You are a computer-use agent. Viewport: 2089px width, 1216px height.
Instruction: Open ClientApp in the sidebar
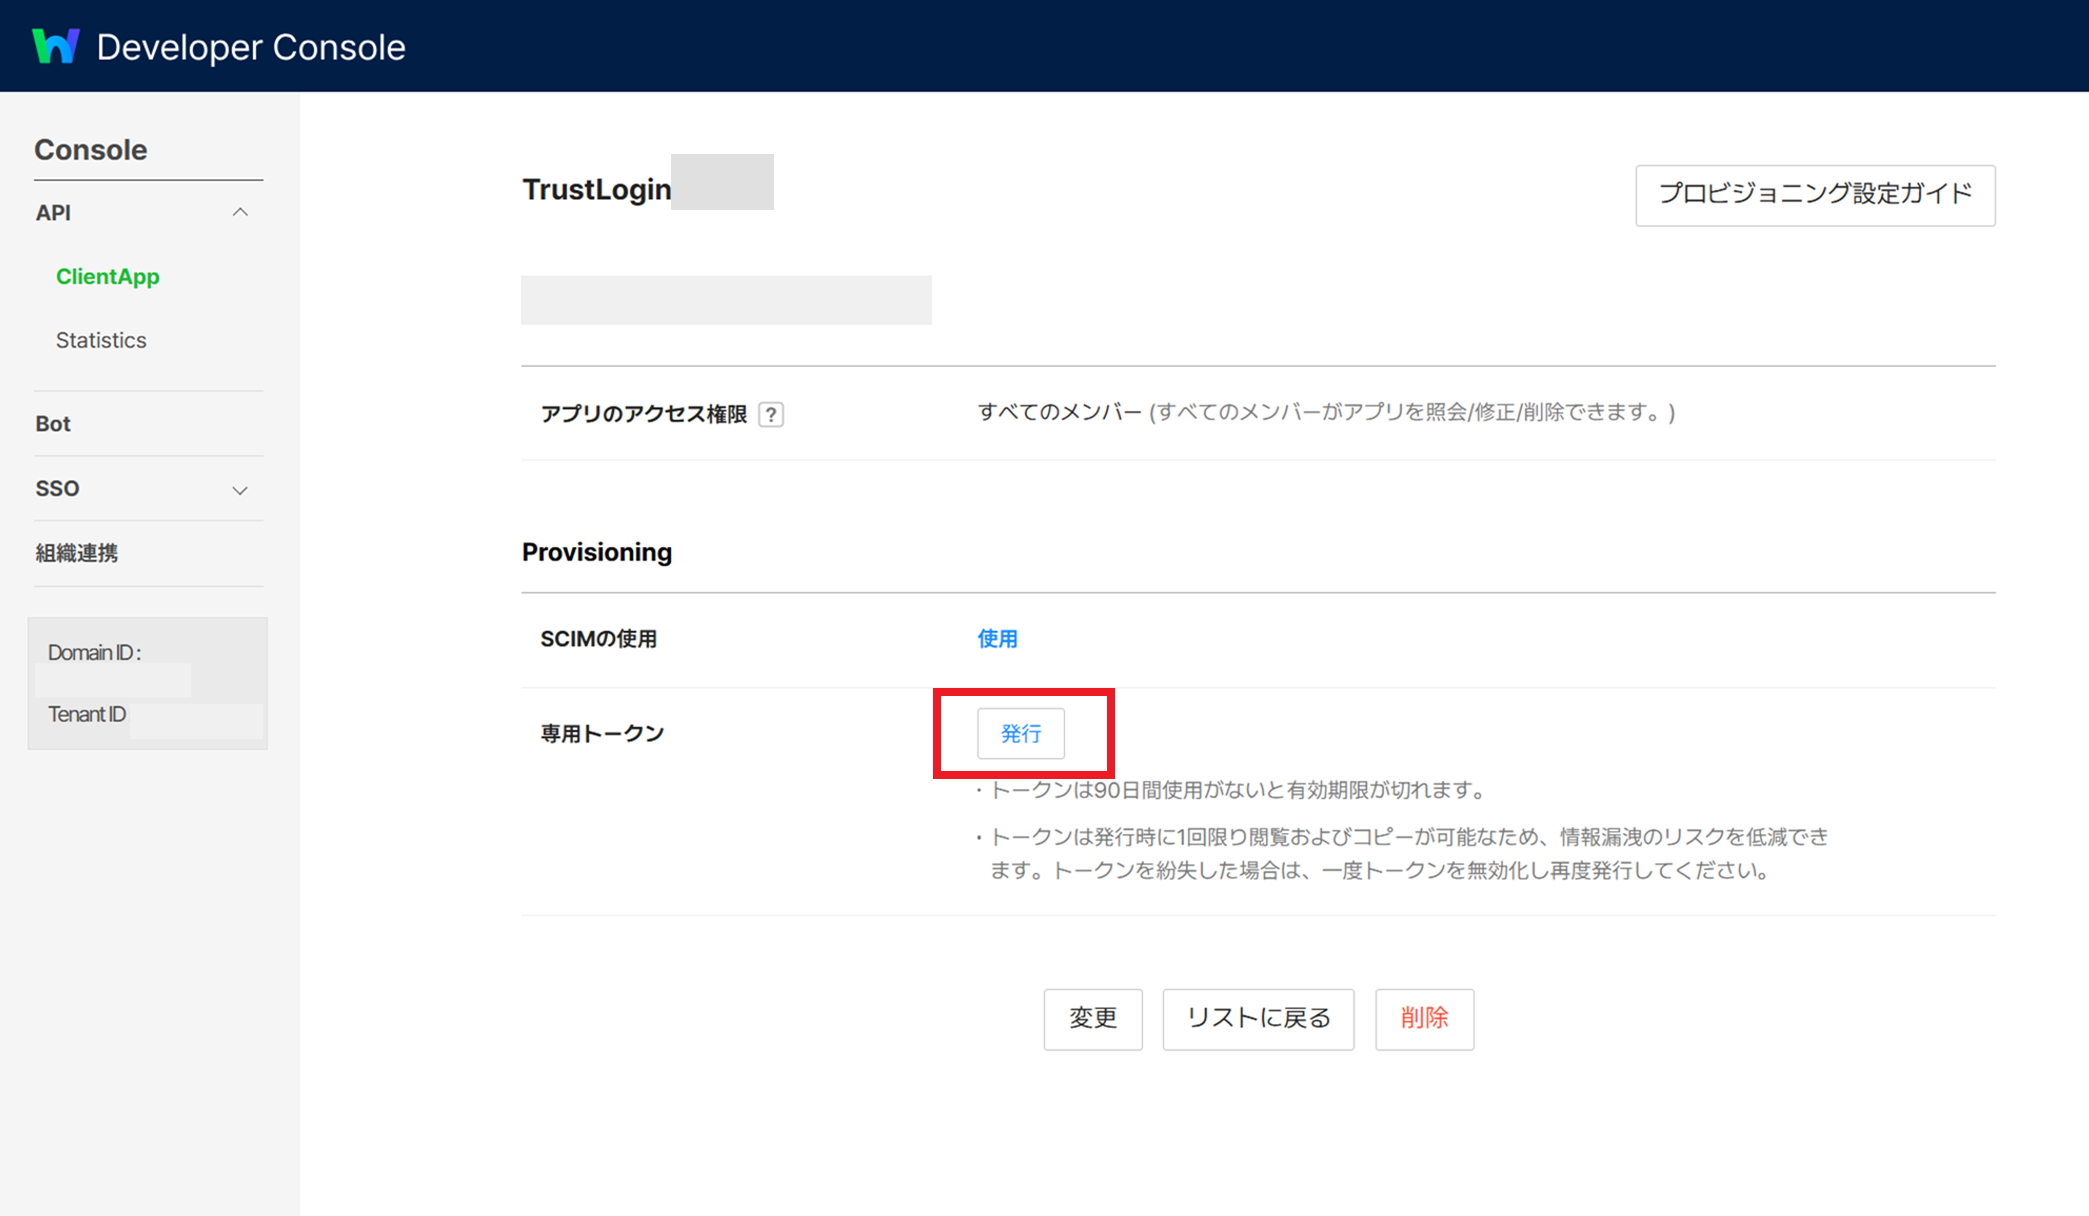tap(108, 276)
